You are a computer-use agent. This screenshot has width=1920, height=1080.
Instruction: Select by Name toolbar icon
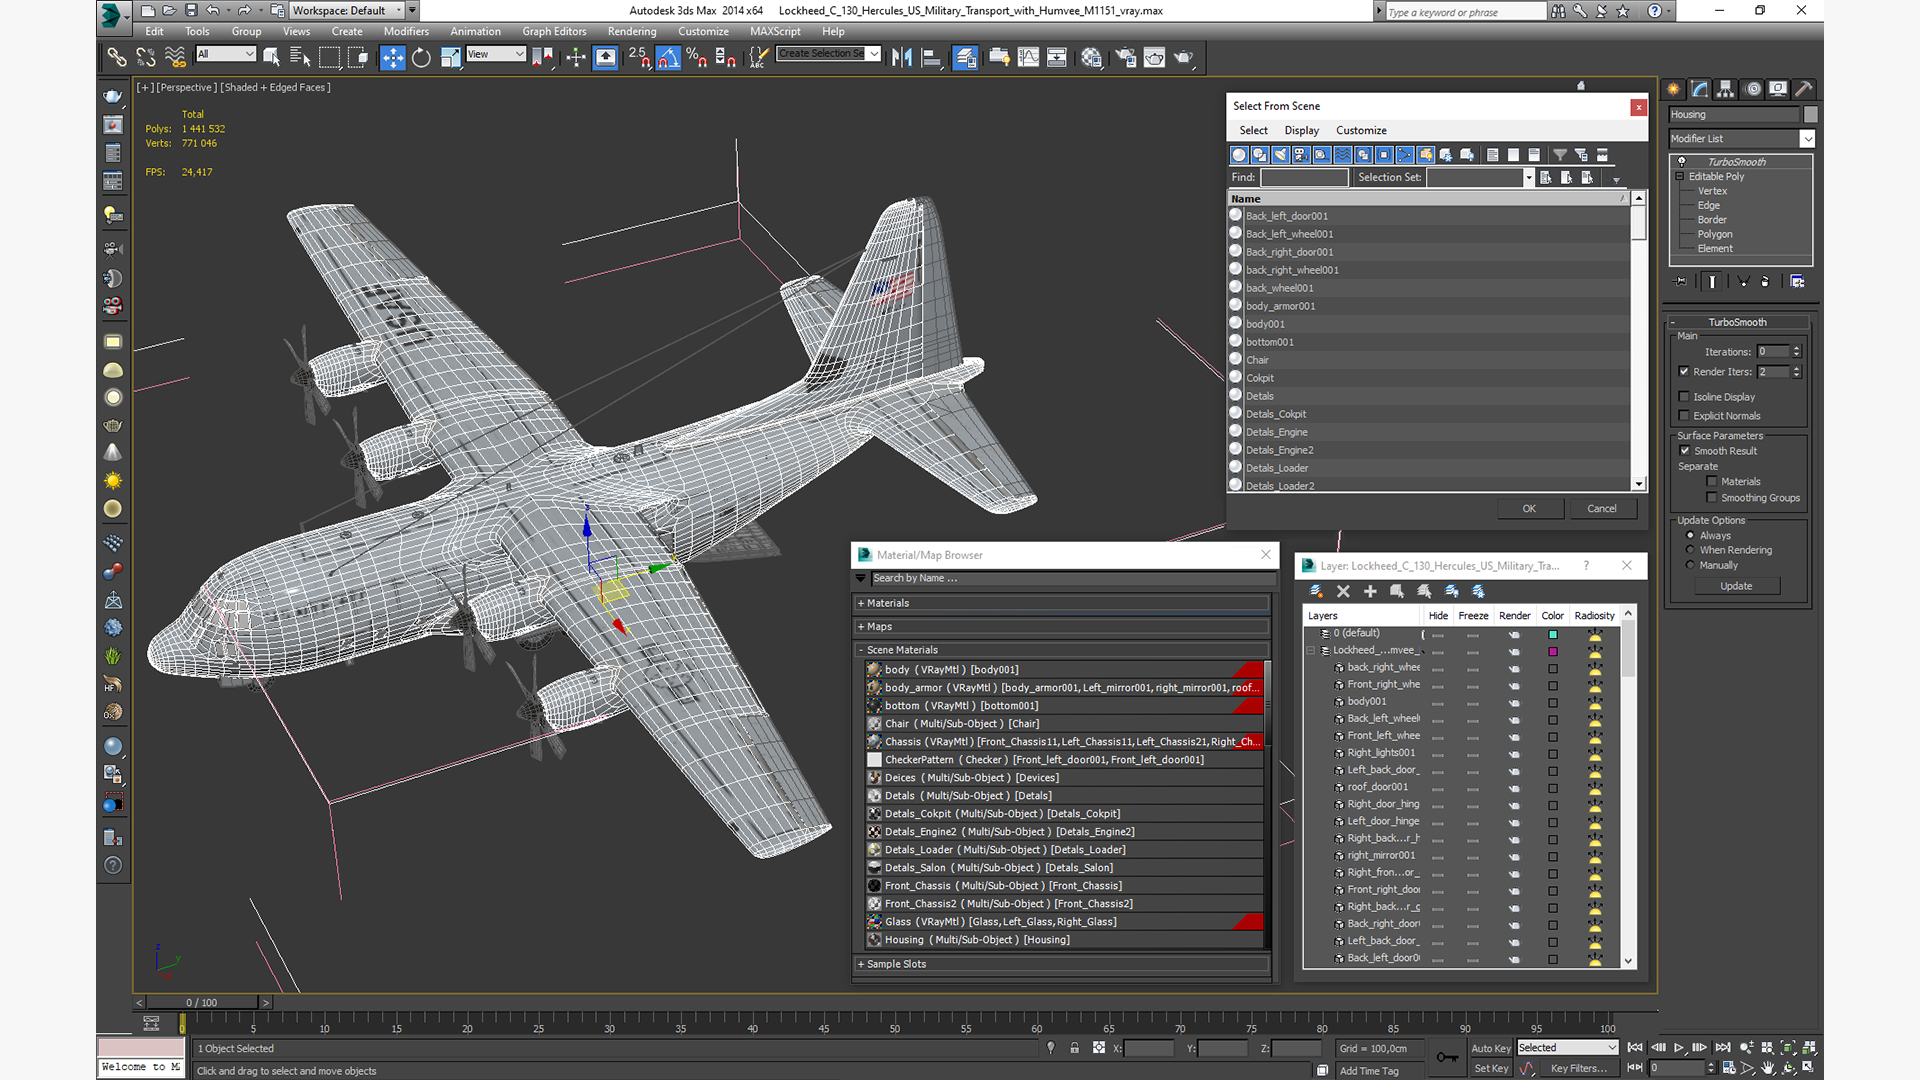coord(300,58)
